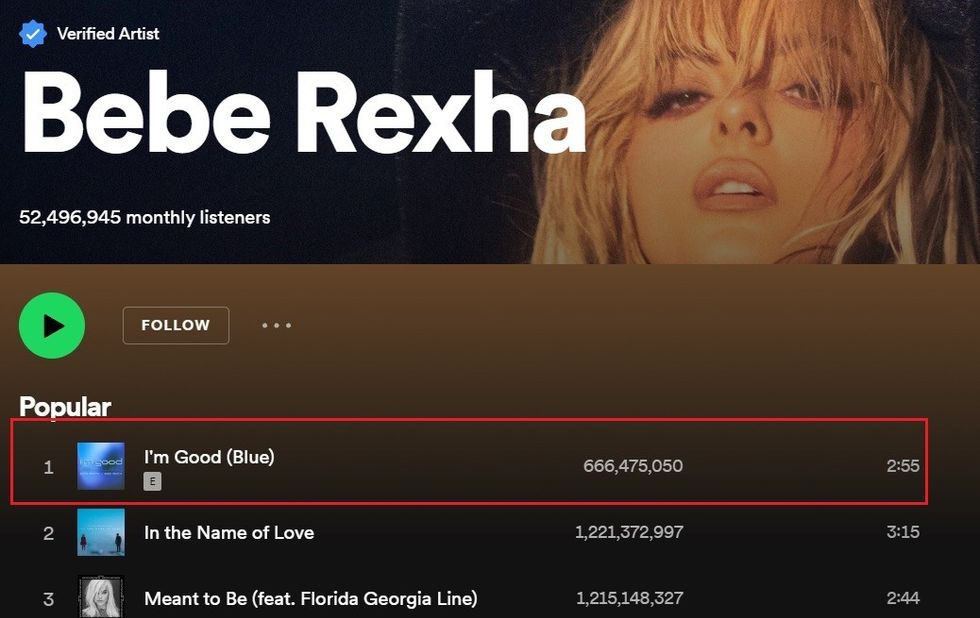Click the Meant to Be album artwork

point(101,598)
